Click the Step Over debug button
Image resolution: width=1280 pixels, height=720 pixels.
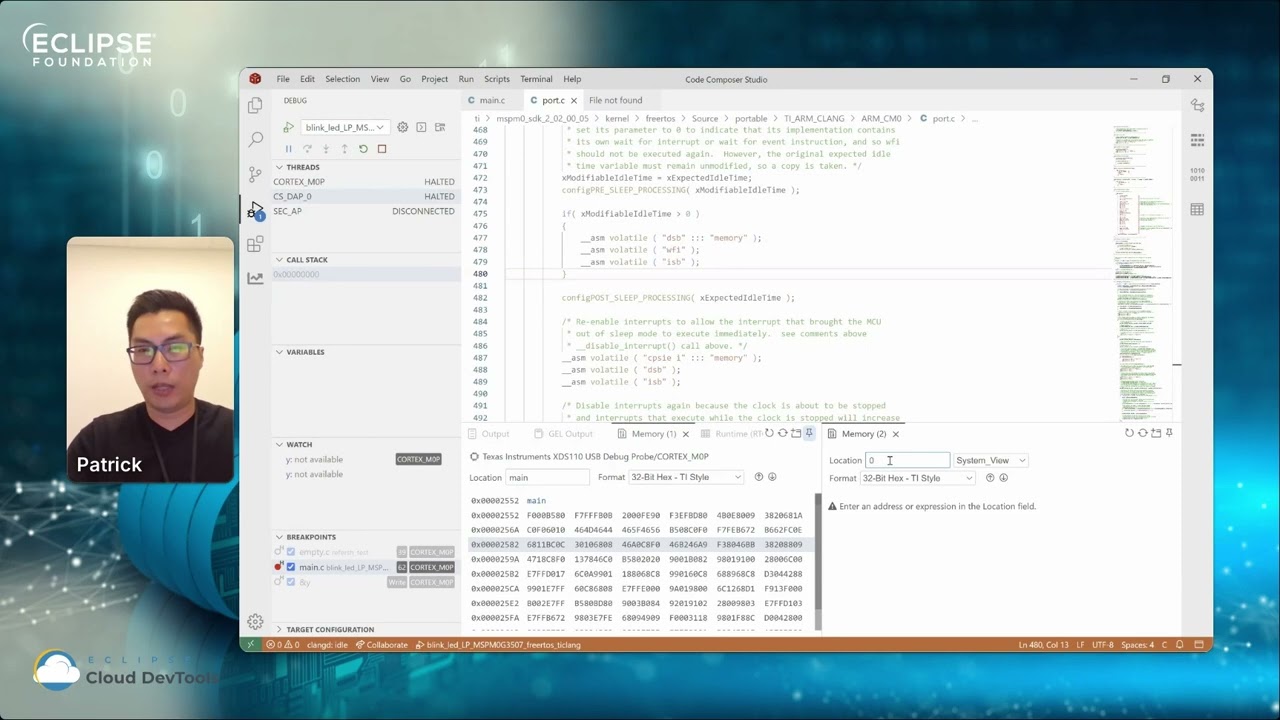[307, 149]
